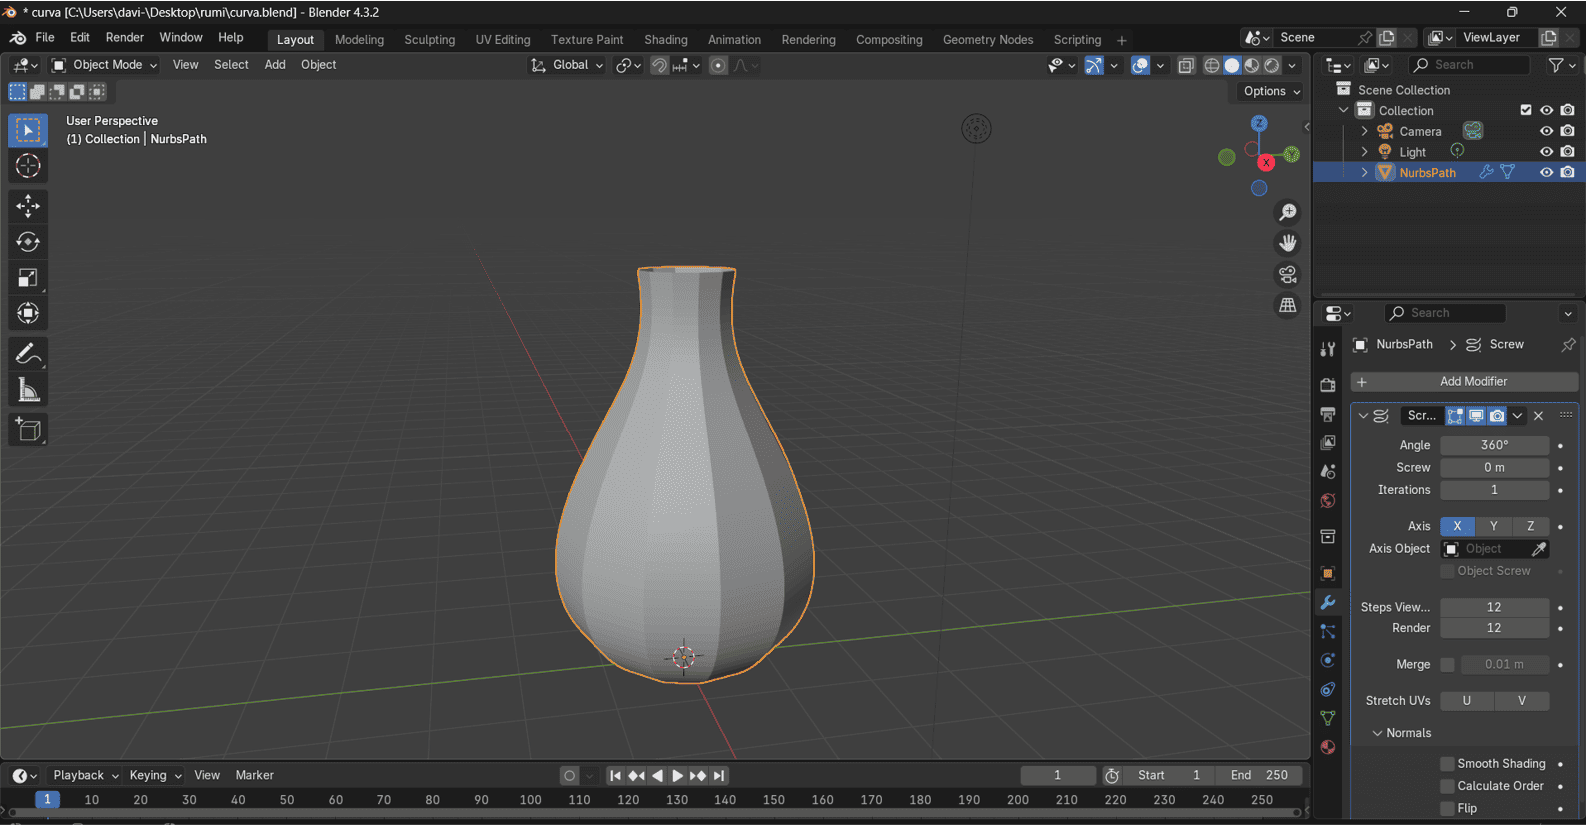Viewport: 1586px width, 825px height.
Task: Open the Tool properties tab
Action: 1328,349
